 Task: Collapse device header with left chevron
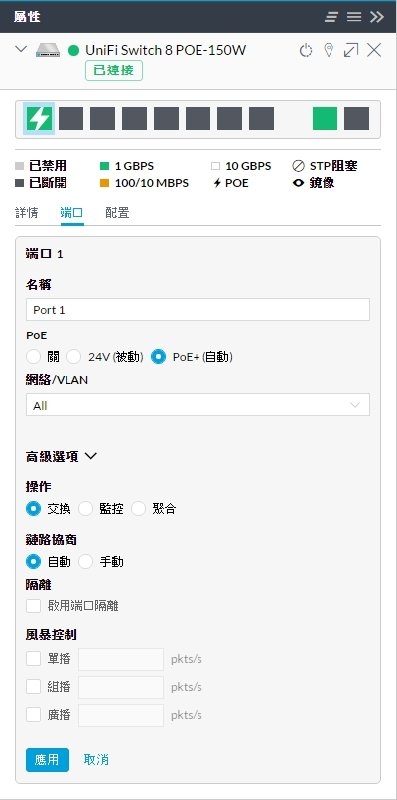point(21,49)
